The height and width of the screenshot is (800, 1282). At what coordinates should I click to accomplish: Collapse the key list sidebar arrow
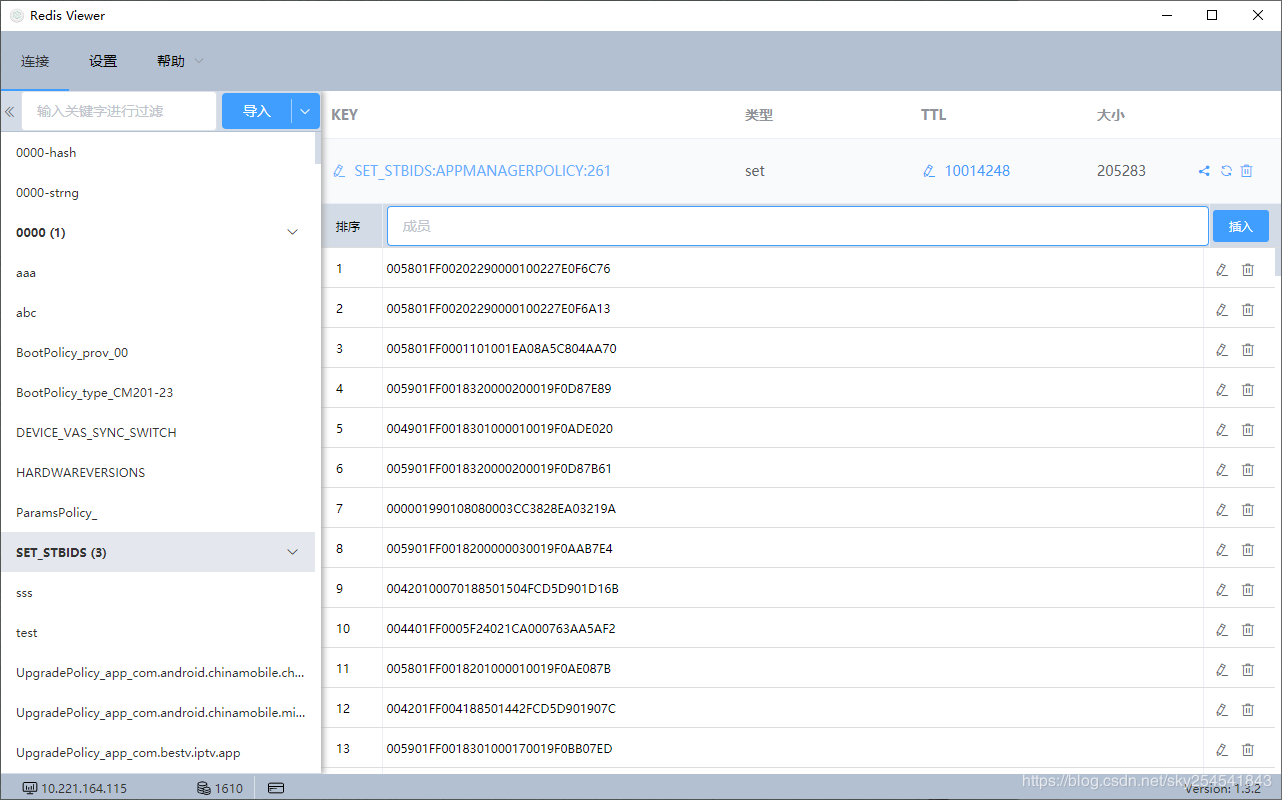coord(10,112)
